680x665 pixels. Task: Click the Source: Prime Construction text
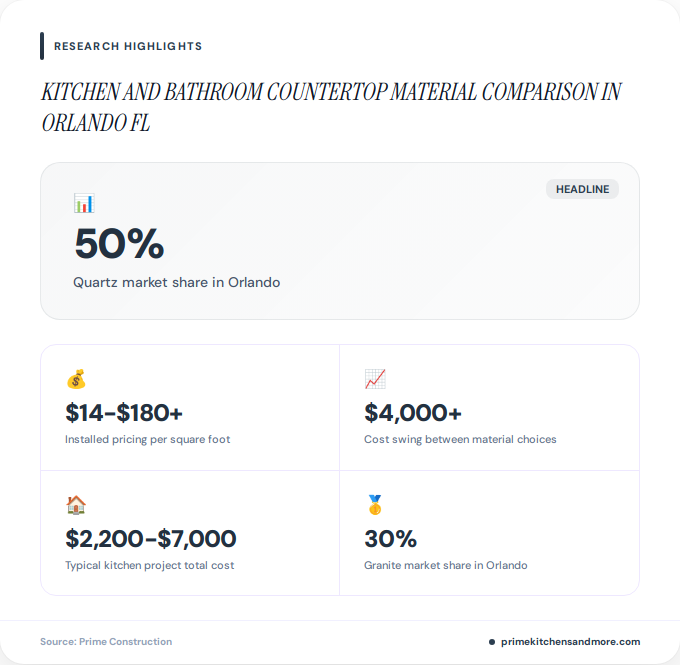point(106,642)
